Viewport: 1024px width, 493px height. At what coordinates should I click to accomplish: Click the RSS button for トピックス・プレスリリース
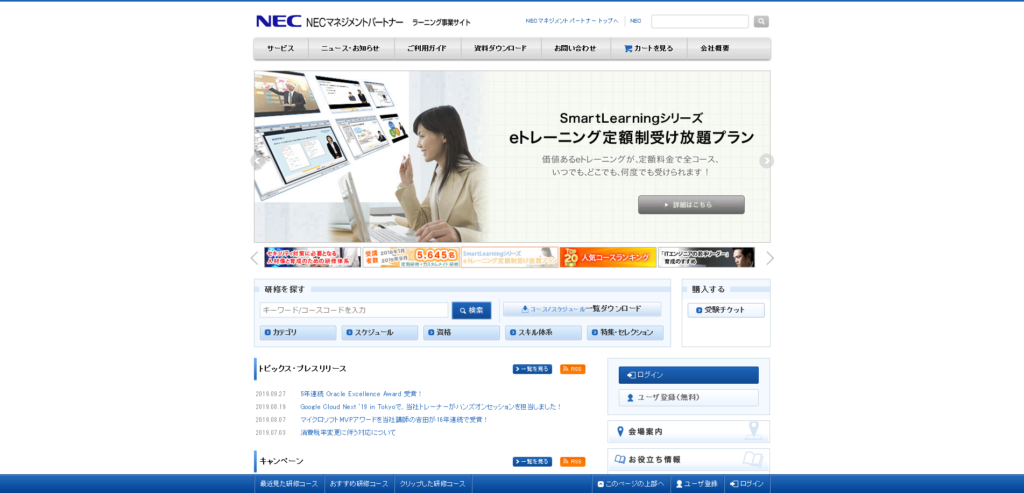573,369
